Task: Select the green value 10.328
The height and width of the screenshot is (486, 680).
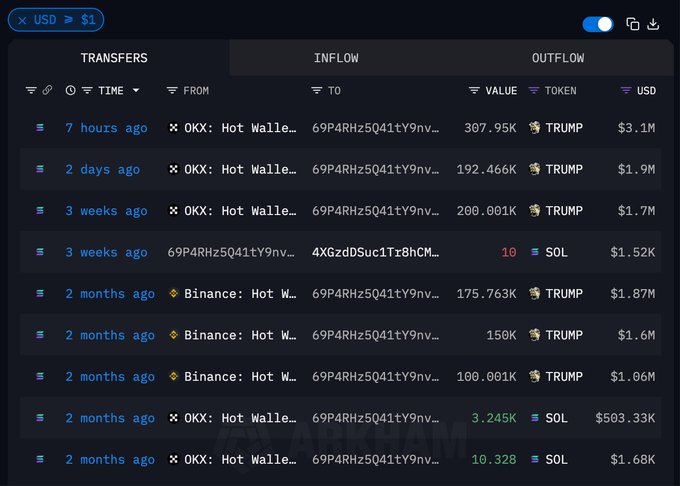Action: [x=494, y=459]
